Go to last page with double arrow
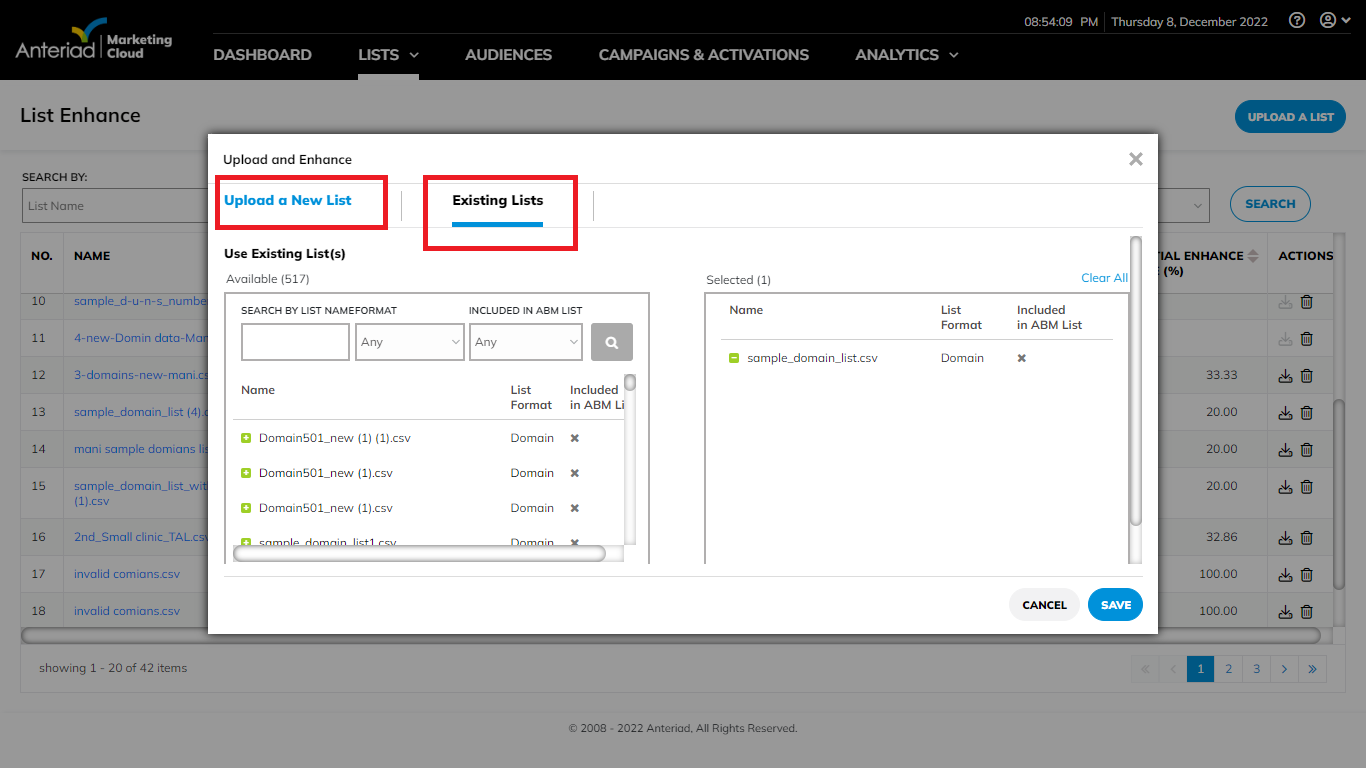The width and height of the screenshot is (1366, 768). 1312,669
